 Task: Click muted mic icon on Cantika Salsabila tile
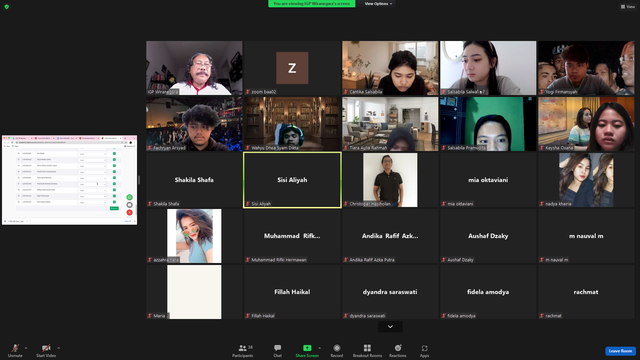346,92
